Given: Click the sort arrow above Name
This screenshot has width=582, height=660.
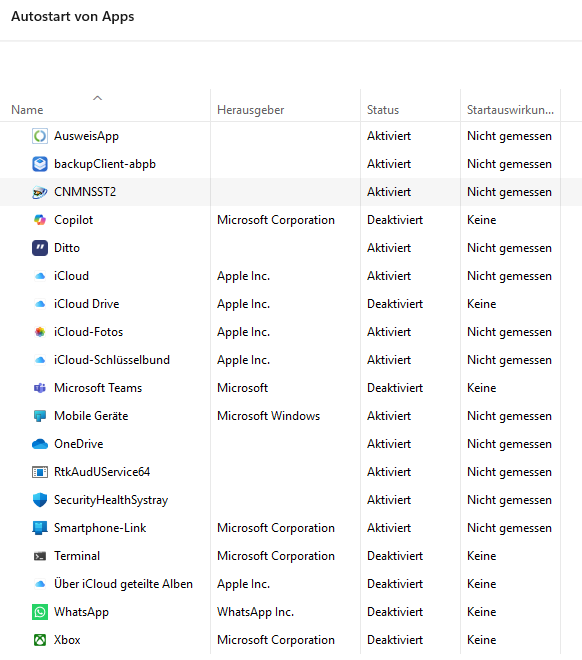Looking at the screenshot, I should coord(98,98).
